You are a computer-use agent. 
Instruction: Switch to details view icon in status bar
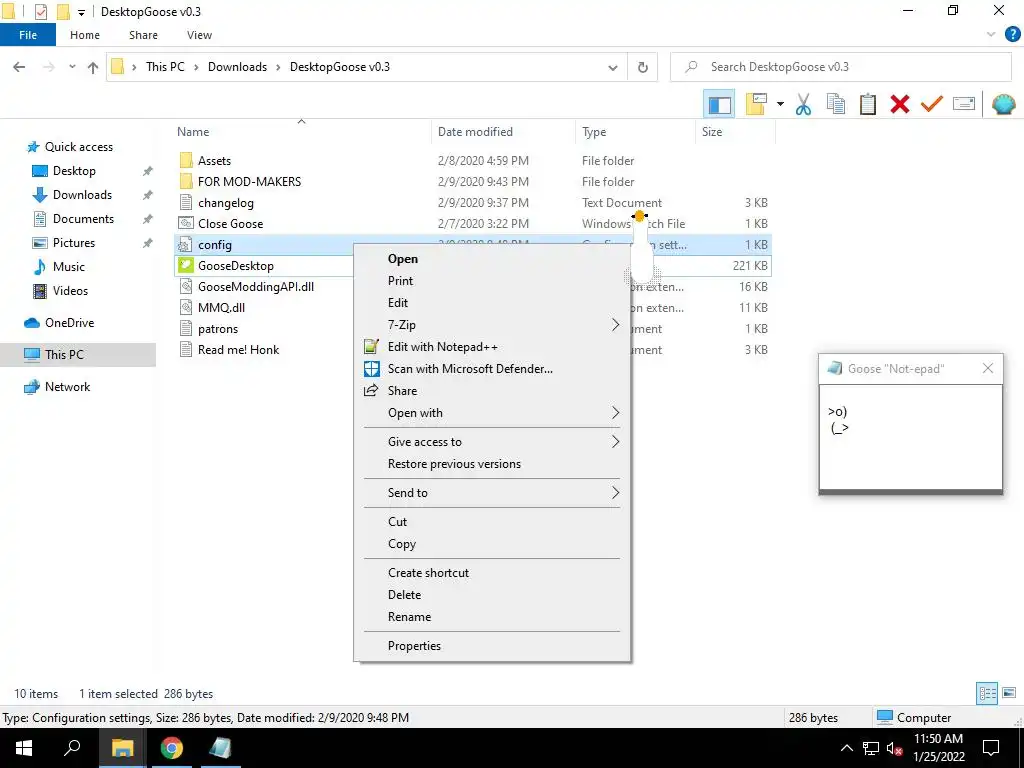click(987, 693)
